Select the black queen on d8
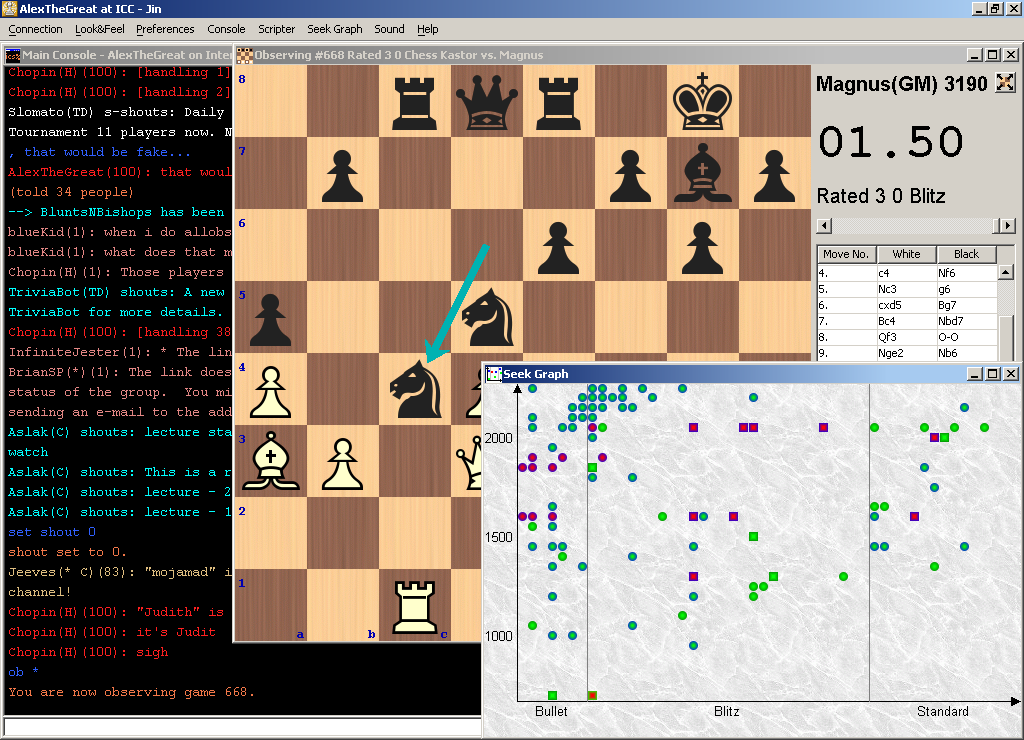 tap(487, 101)
